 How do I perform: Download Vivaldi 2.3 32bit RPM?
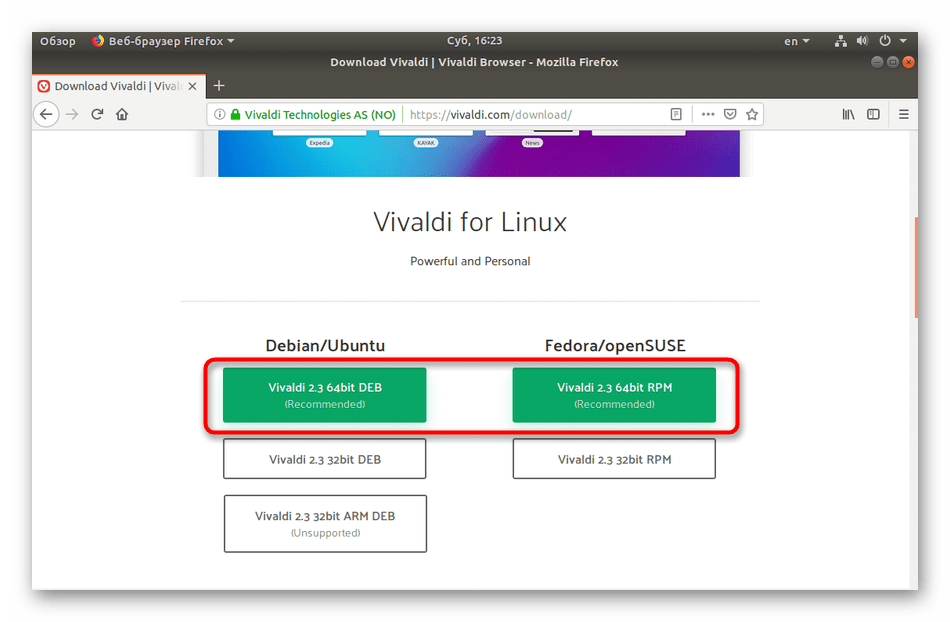[614, 460]
